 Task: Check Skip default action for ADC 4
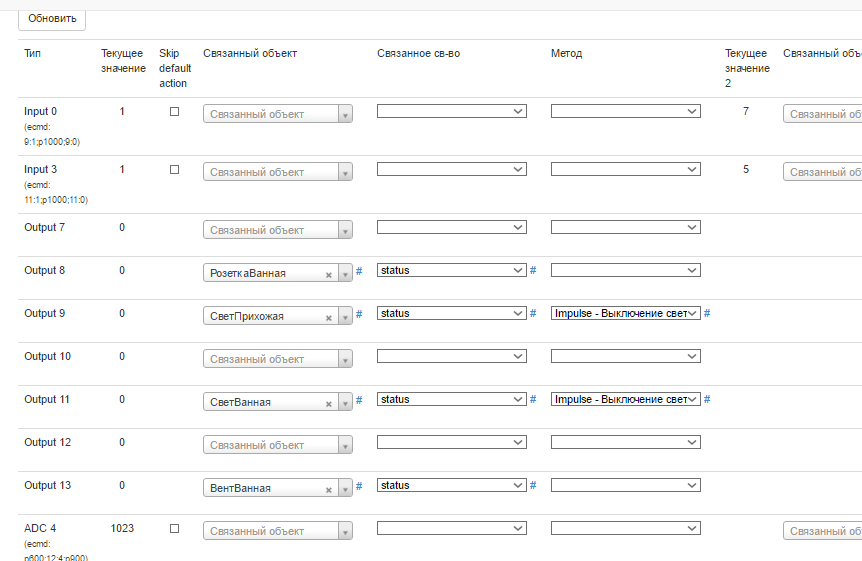174,528
